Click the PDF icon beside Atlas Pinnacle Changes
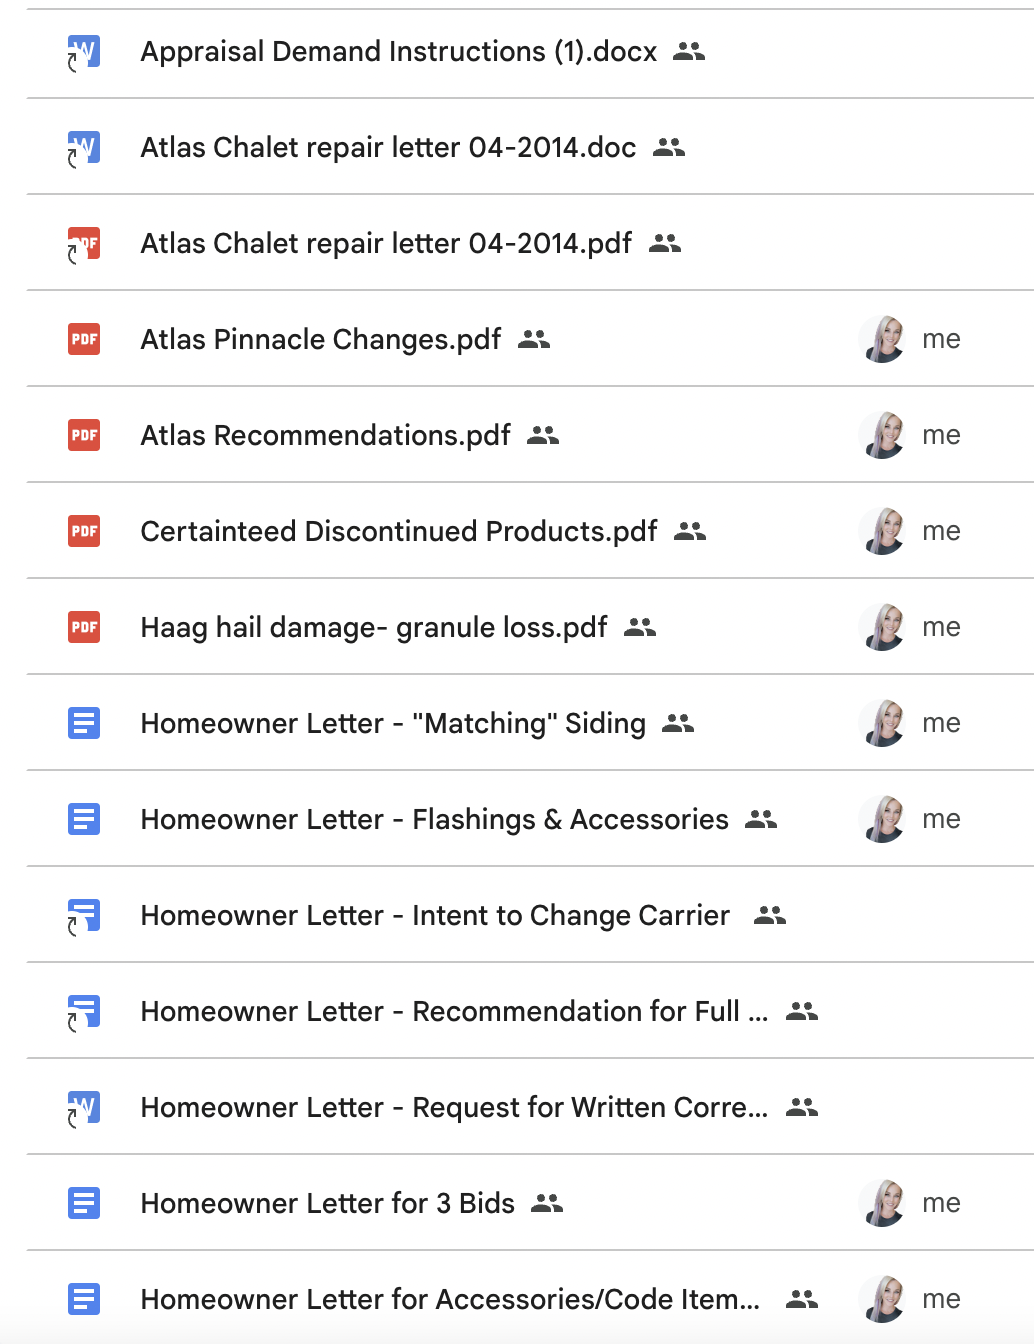 tap(84, 339)
